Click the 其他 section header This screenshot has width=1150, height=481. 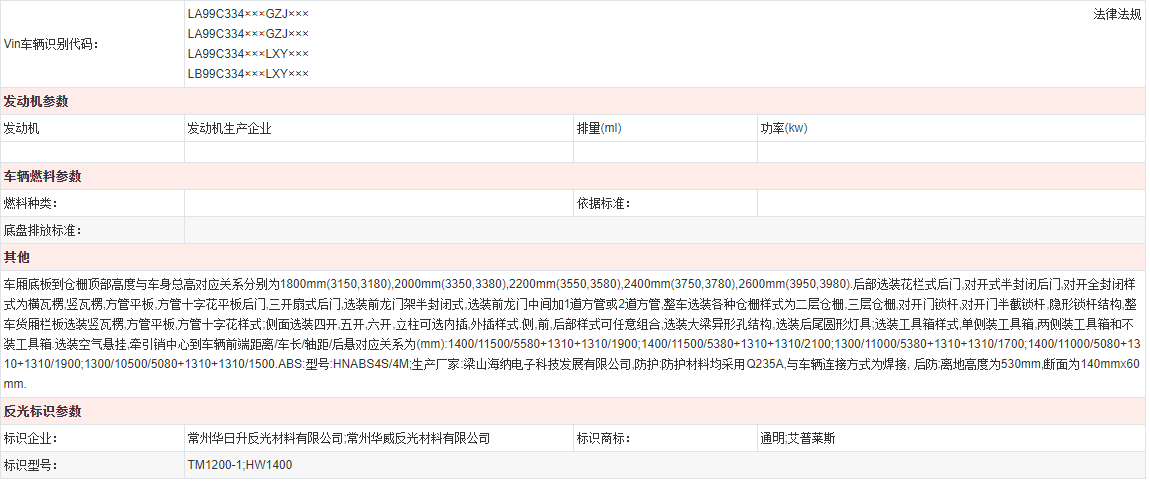[17, 257]
